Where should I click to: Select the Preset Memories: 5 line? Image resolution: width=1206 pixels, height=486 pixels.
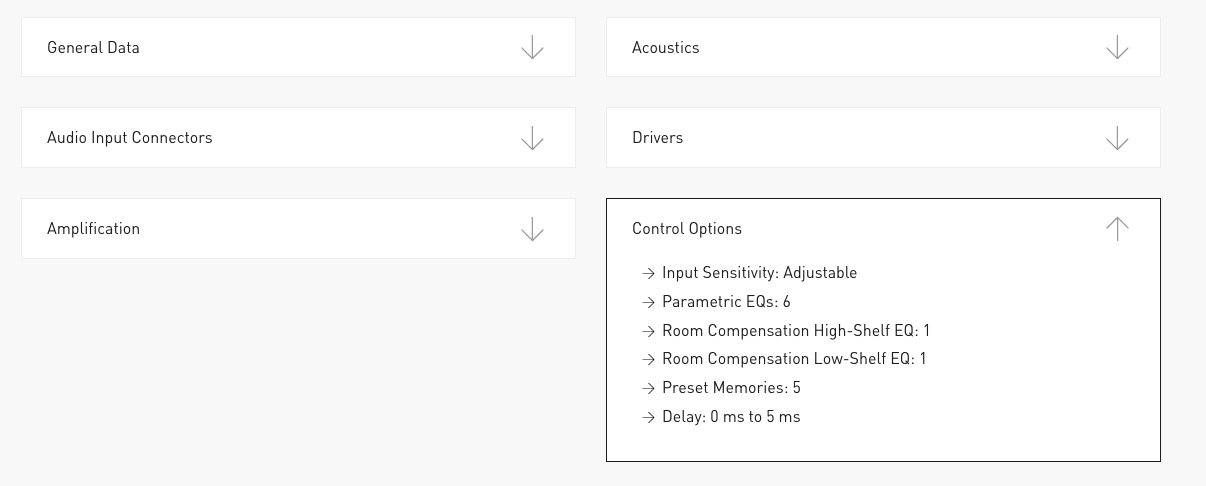[731, 388]
